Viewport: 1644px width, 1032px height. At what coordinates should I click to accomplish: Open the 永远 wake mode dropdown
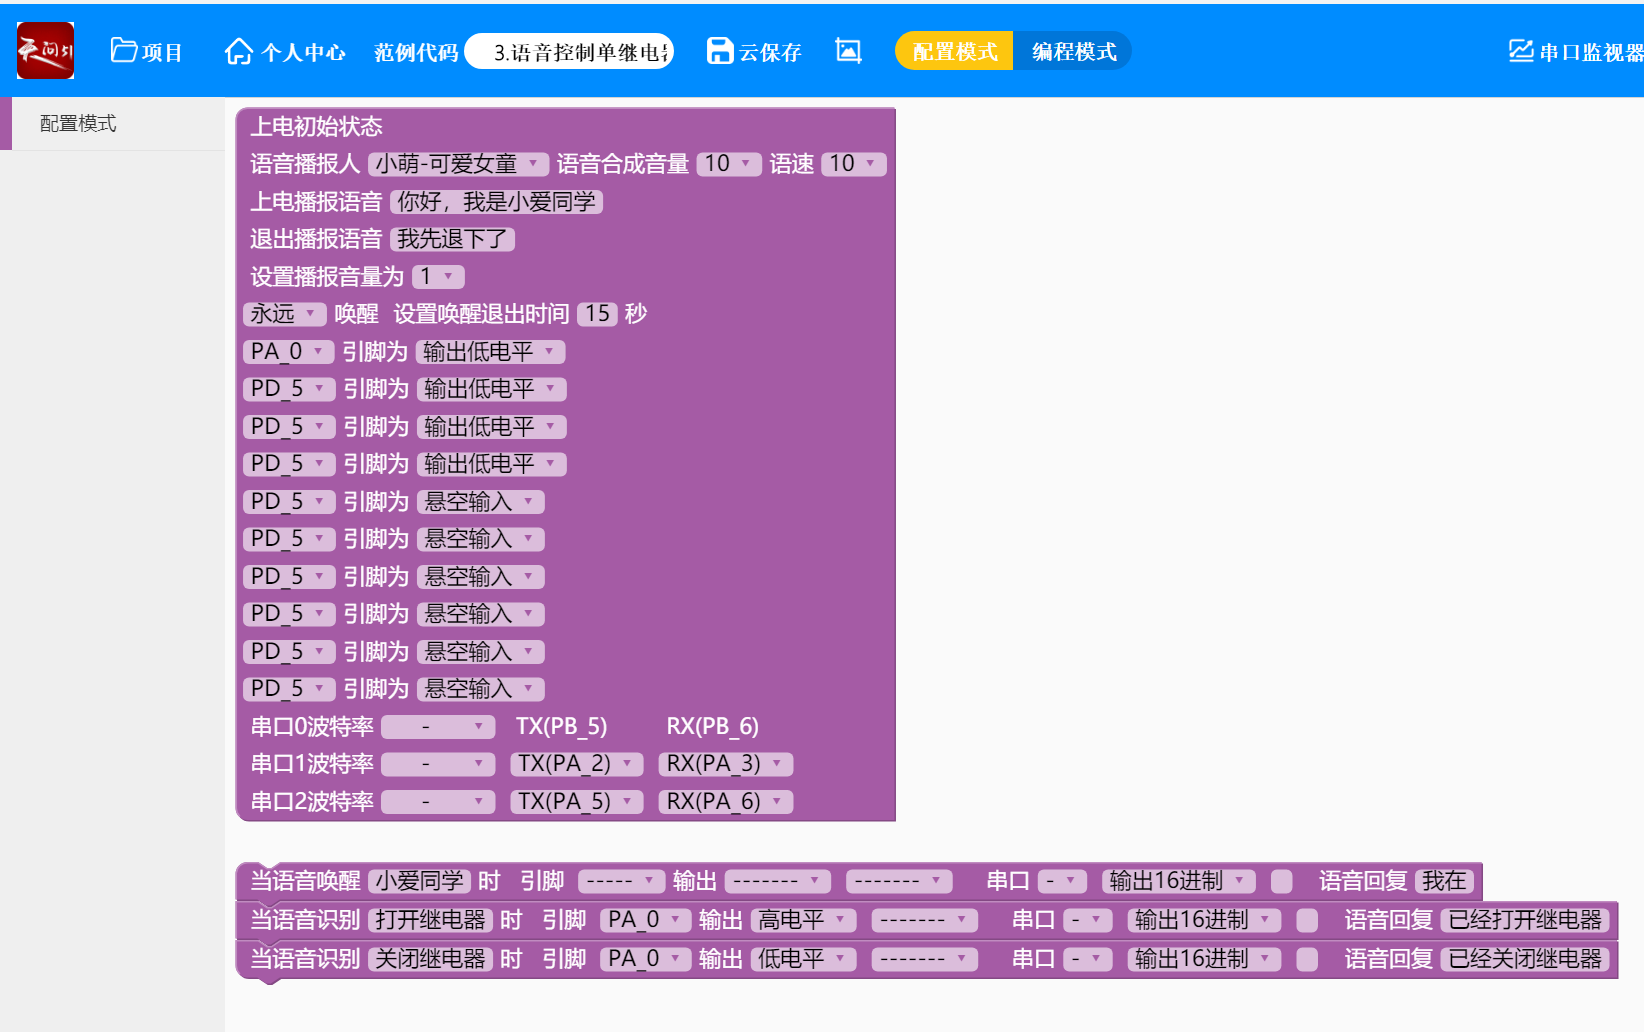(x=284, y=314)
